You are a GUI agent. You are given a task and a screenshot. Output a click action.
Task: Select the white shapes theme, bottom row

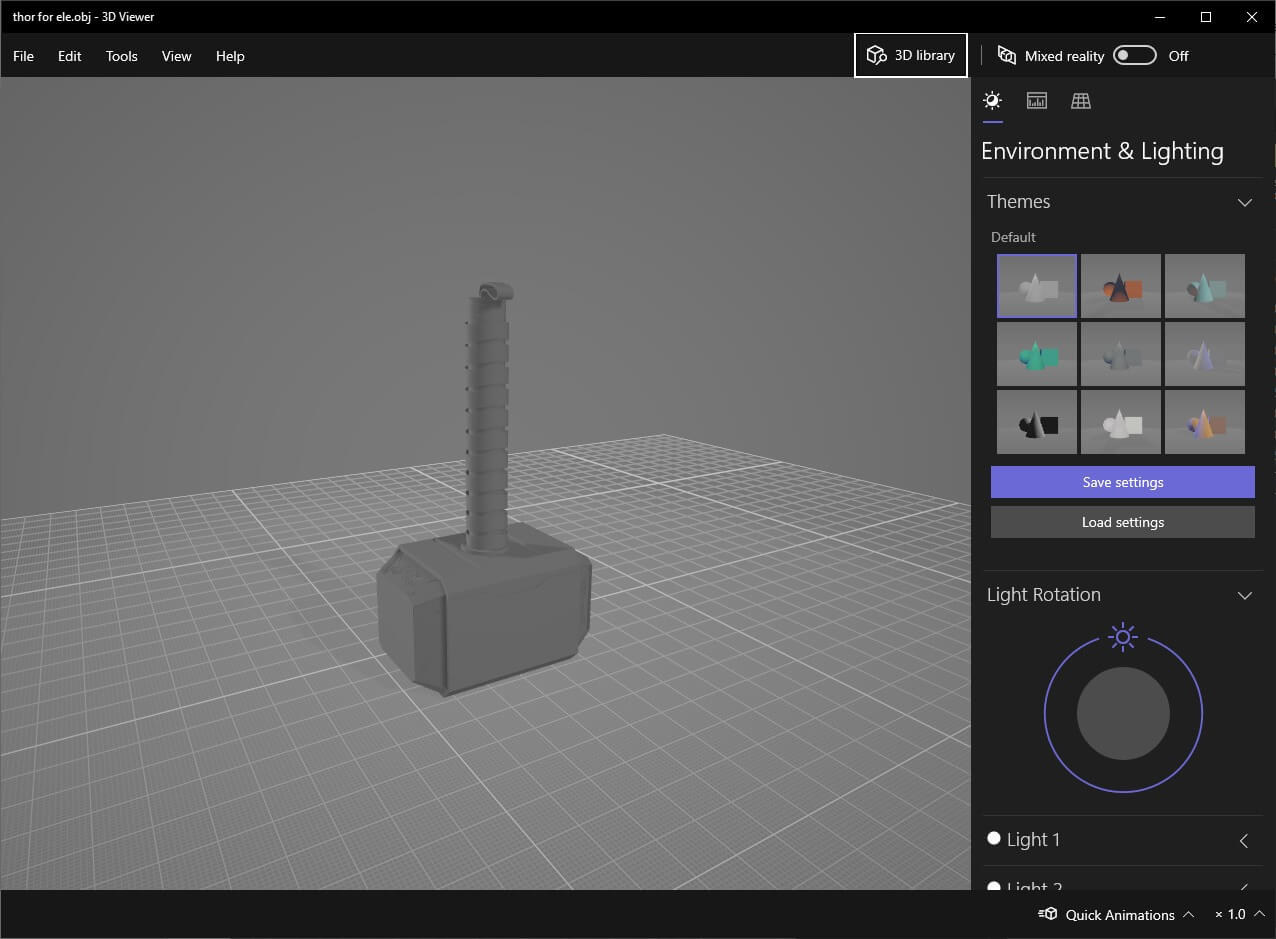point(1121,422)
